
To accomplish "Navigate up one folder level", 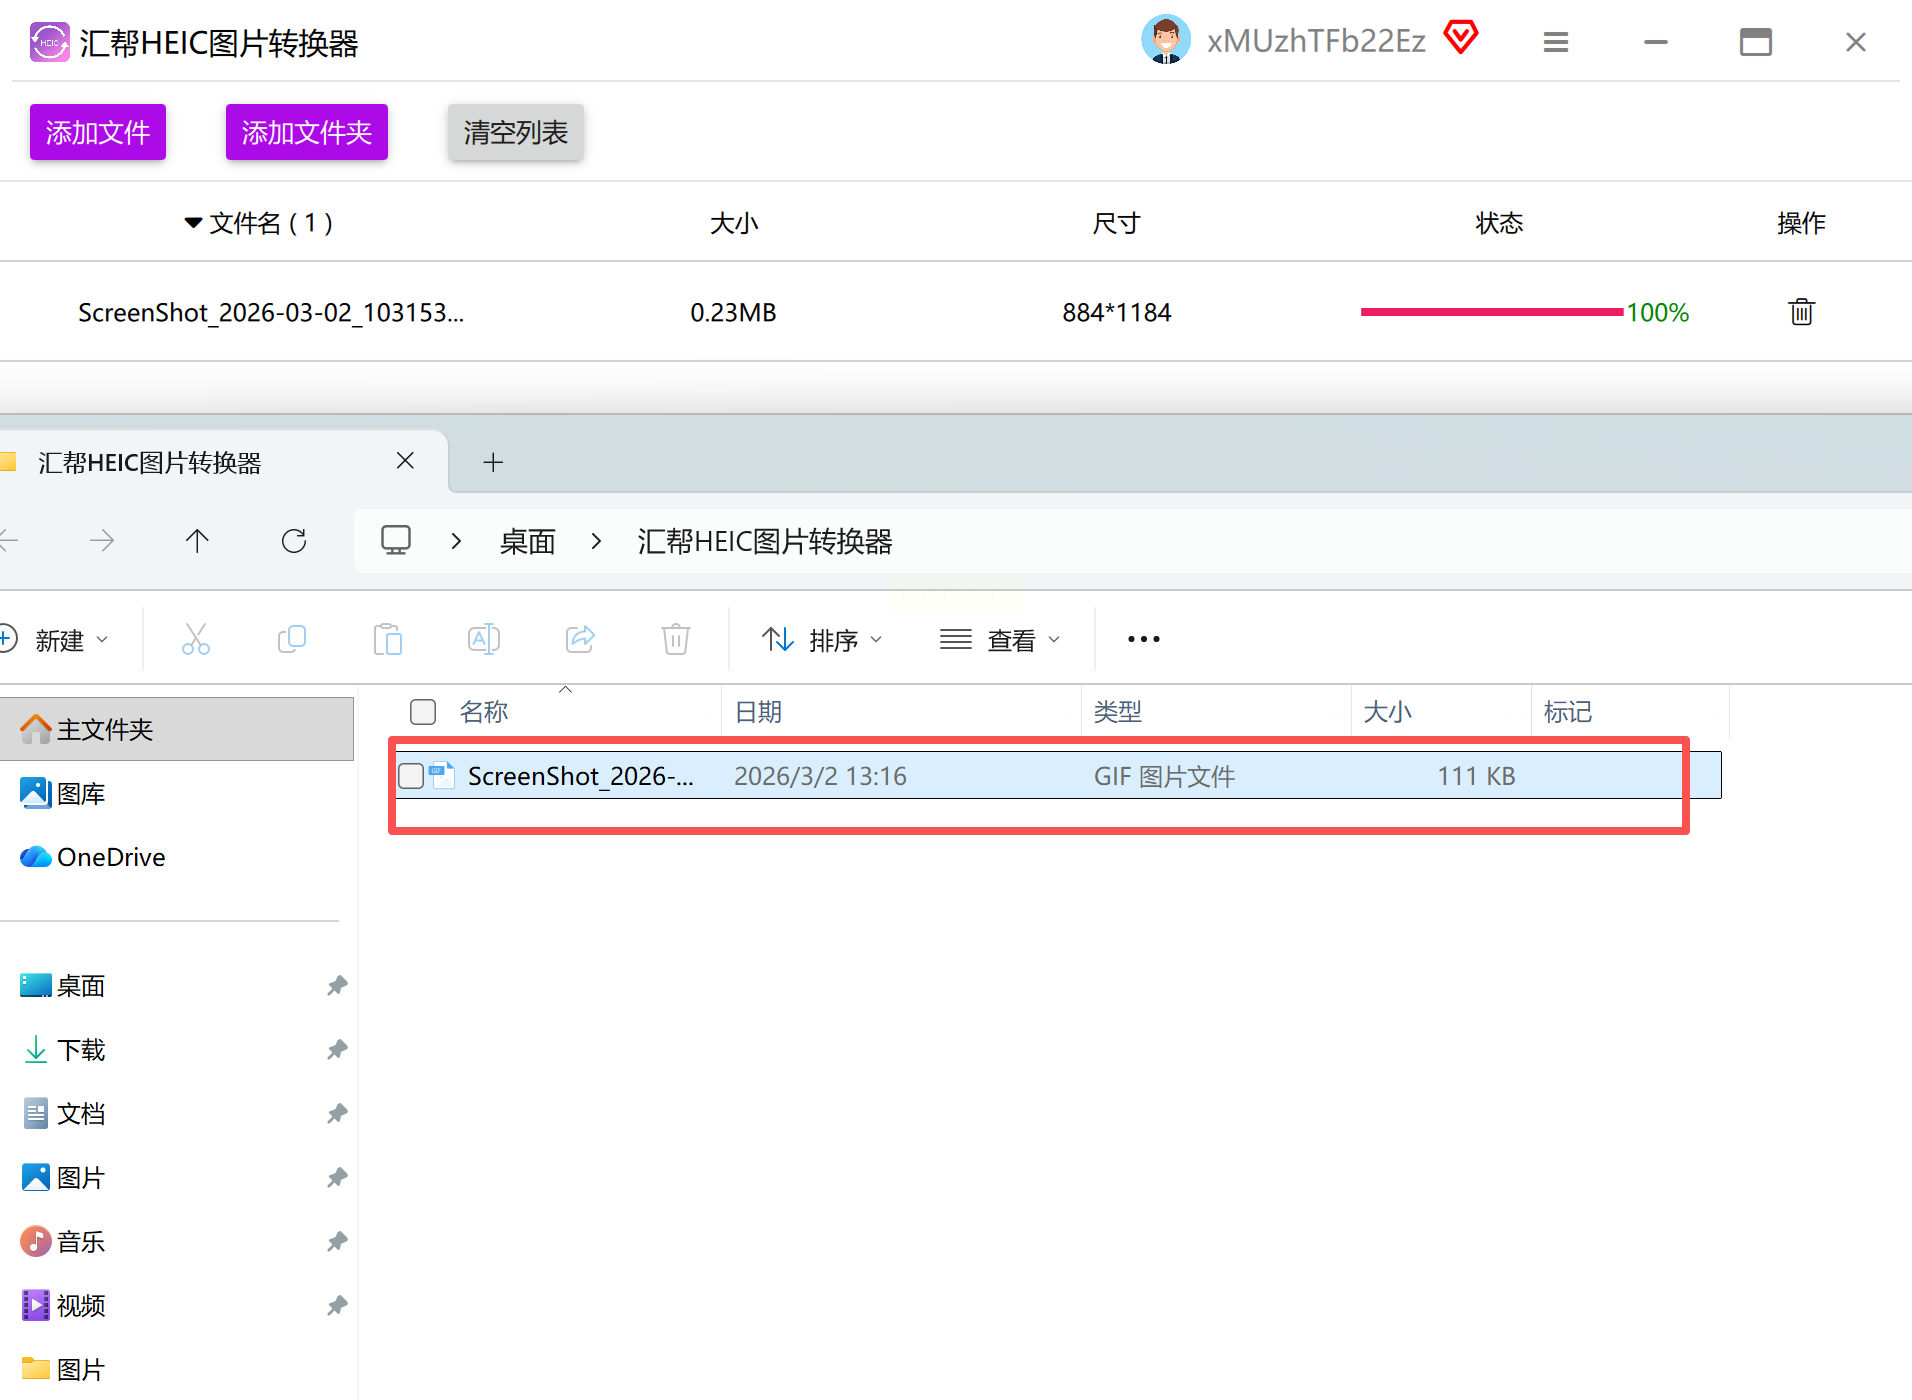I will coord(197,541).
